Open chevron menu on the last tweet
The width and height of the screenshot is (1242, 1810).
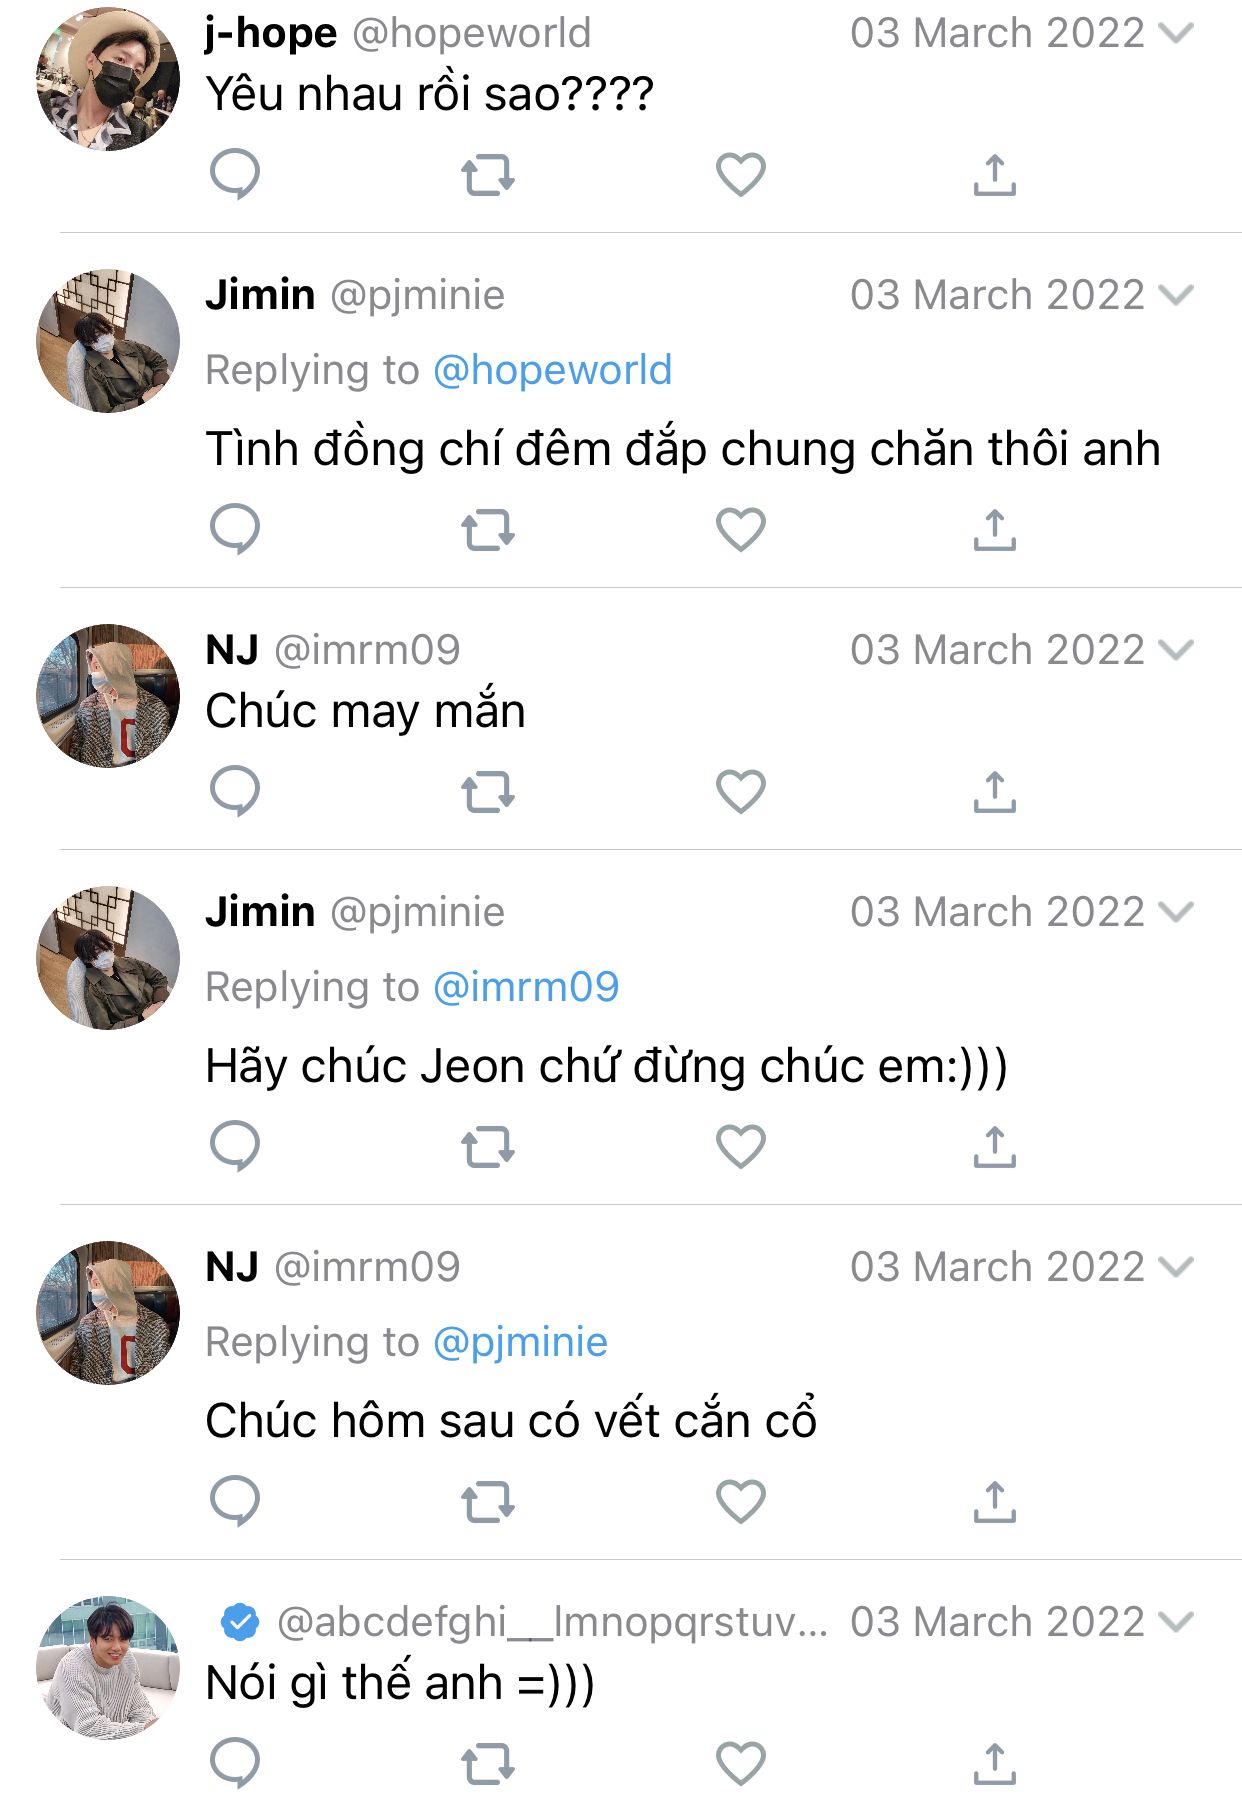coord(1176,1622)
